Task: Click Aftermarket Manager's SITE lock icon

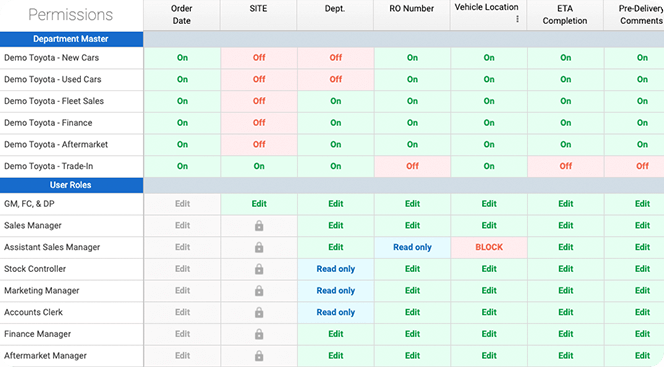Action: 259,356
